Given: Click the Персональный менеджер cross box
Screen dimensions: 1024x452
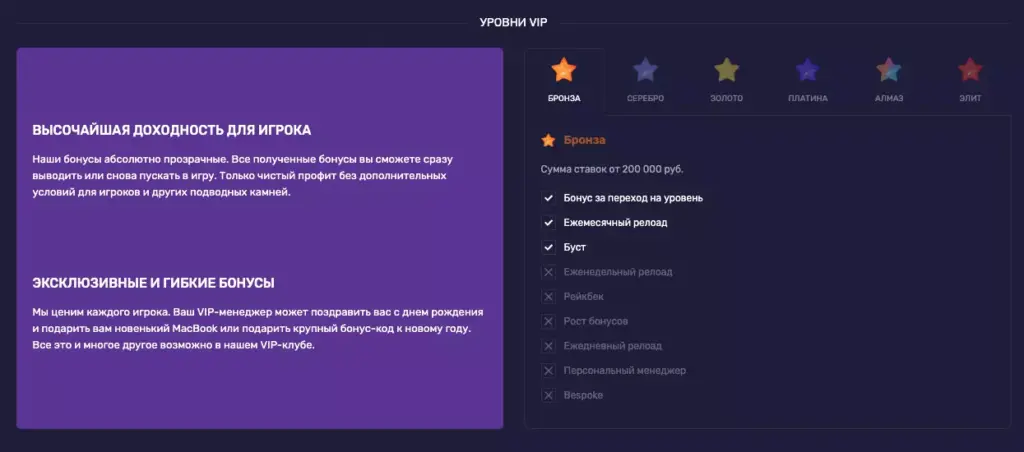Looking at the screenshot, I should click(548, 371).
